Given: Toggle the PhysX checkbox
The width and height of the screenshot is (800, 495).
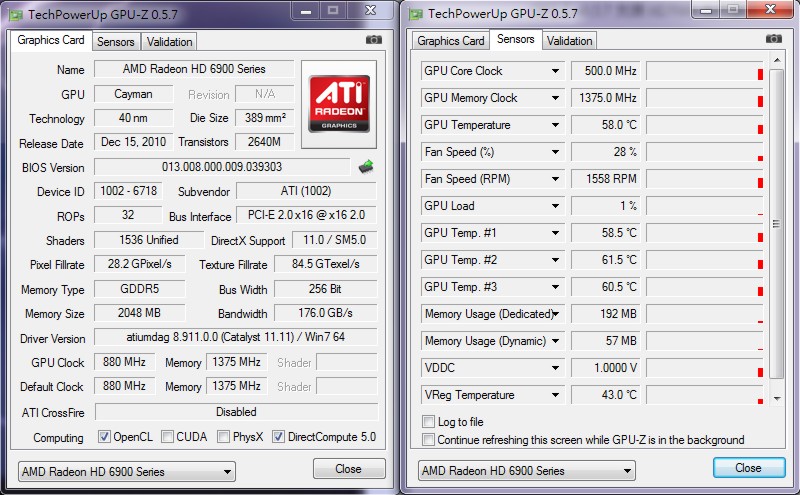Looking at the screenshot, I should pyautogui.click(x=223, y=437).
